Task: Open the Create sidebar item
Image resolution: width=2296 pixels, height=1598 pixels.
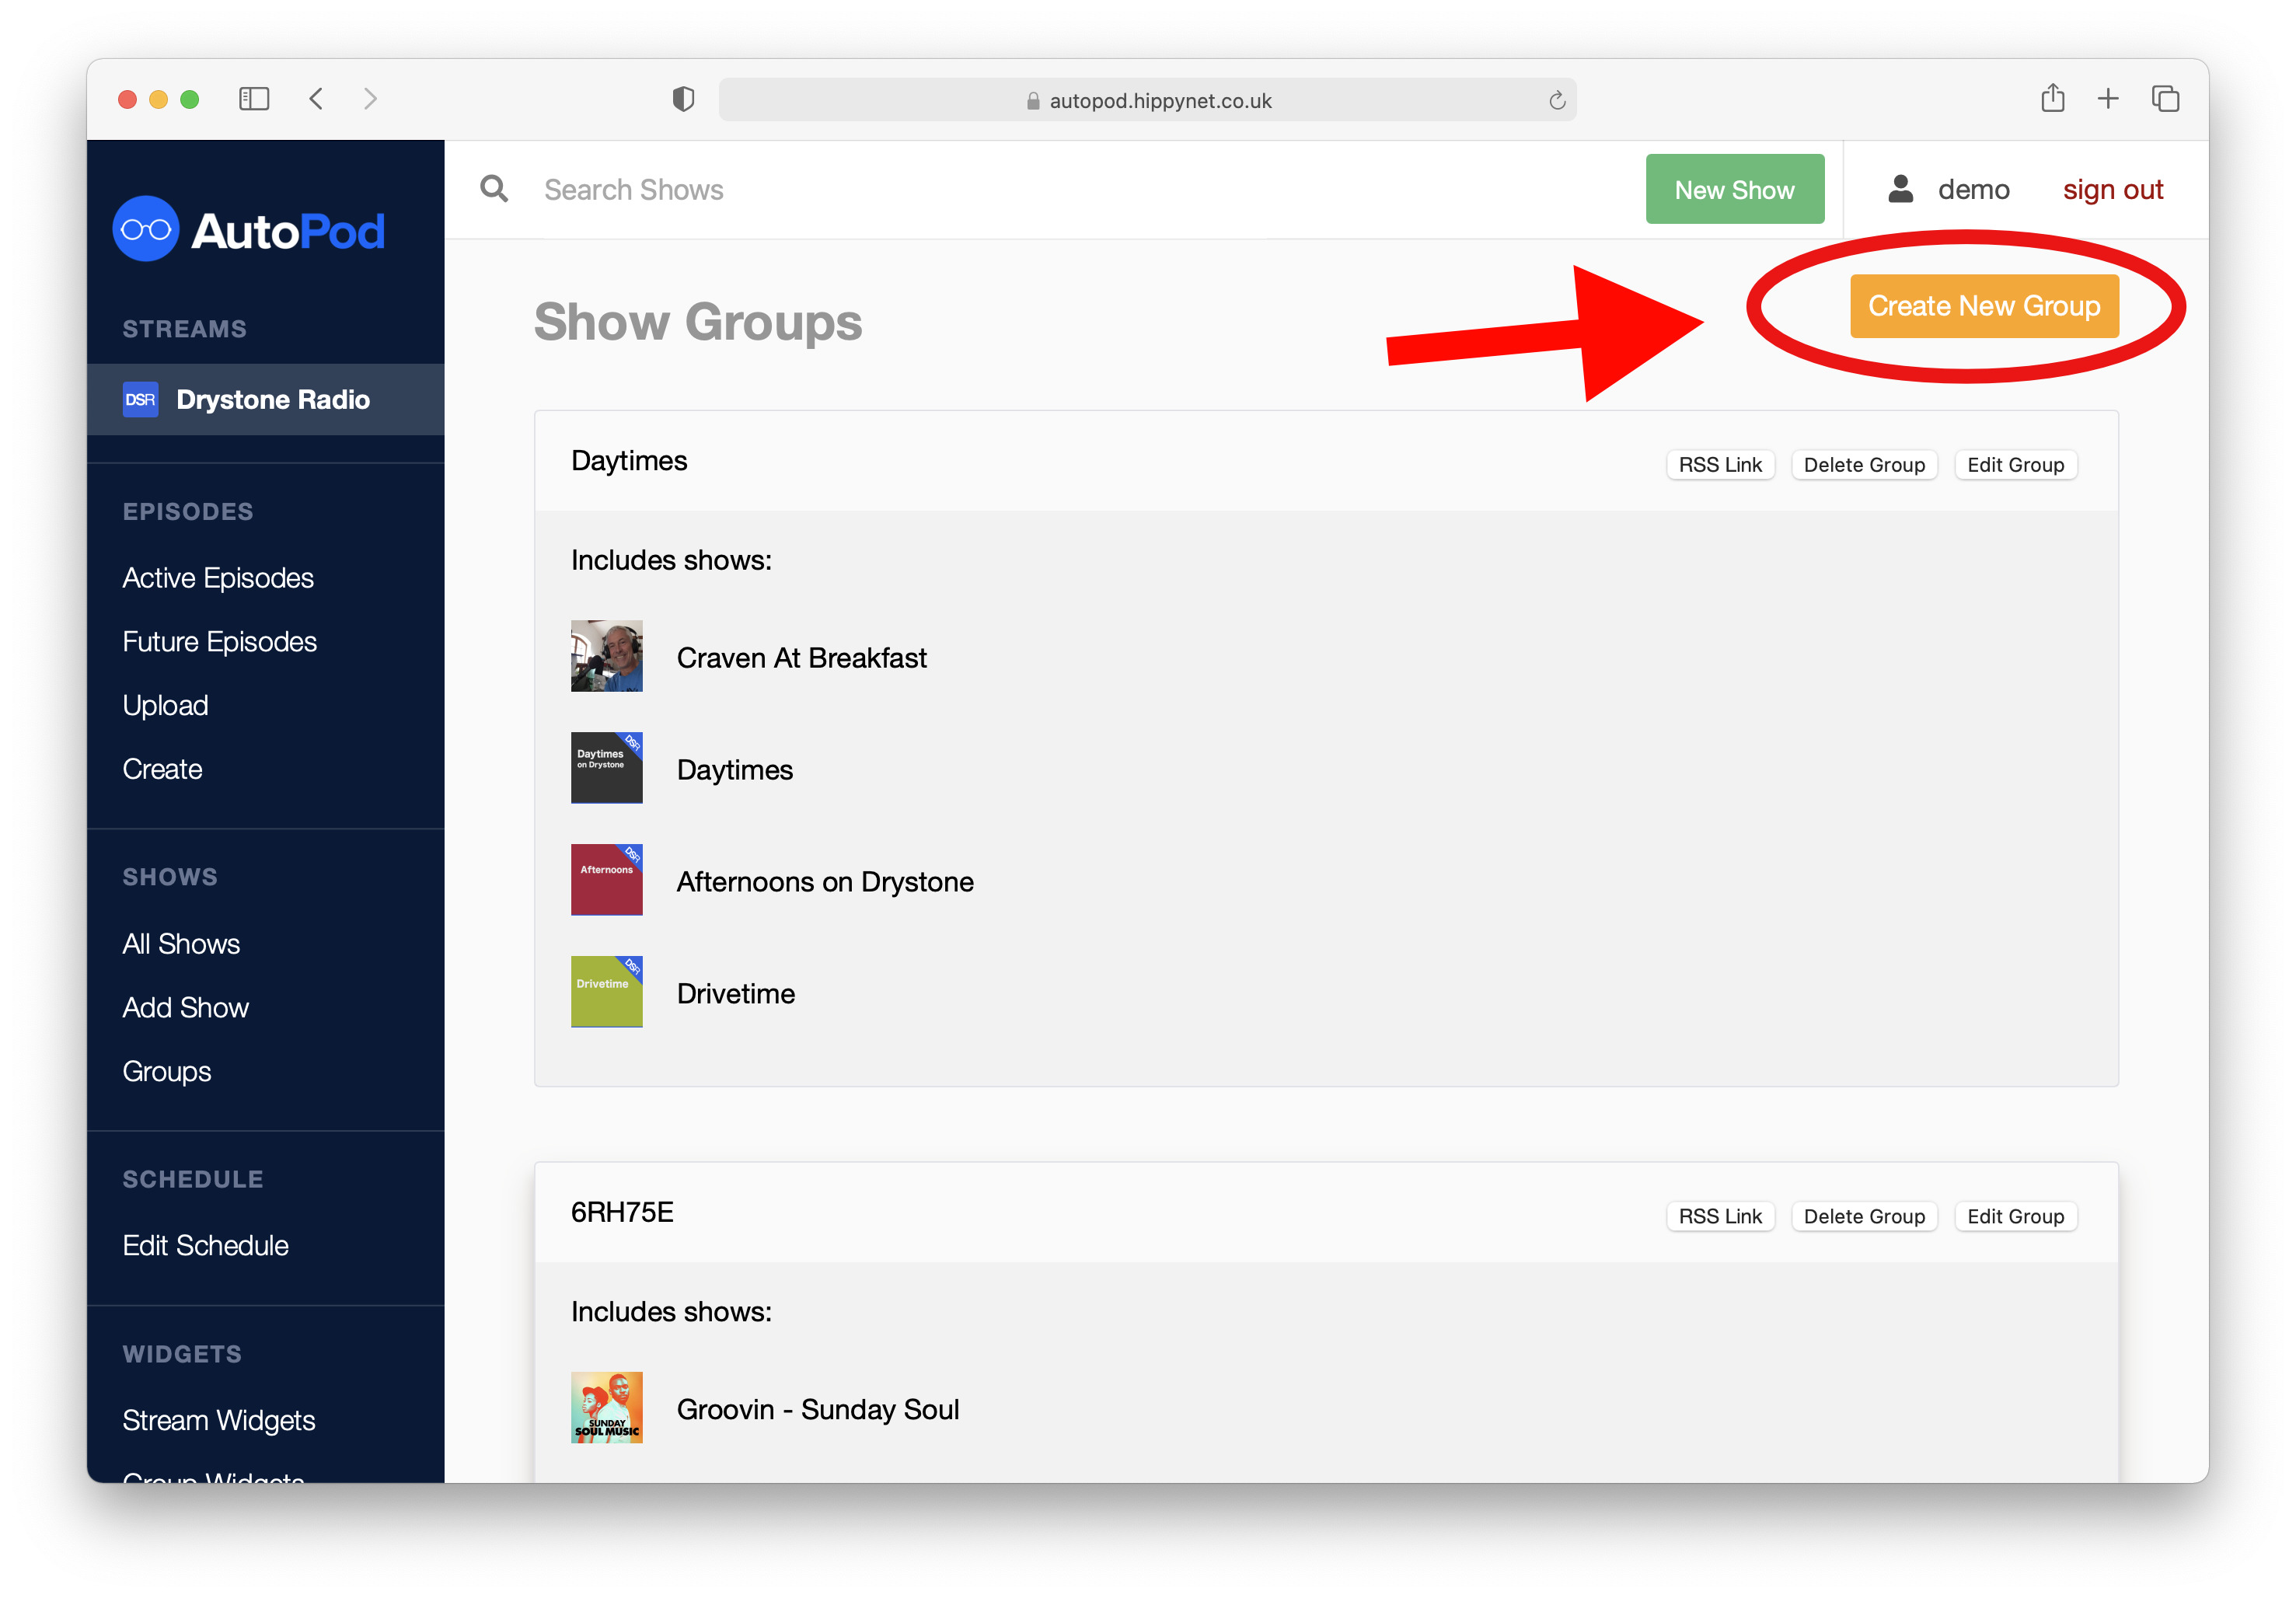Action: [x=162, y=769]
